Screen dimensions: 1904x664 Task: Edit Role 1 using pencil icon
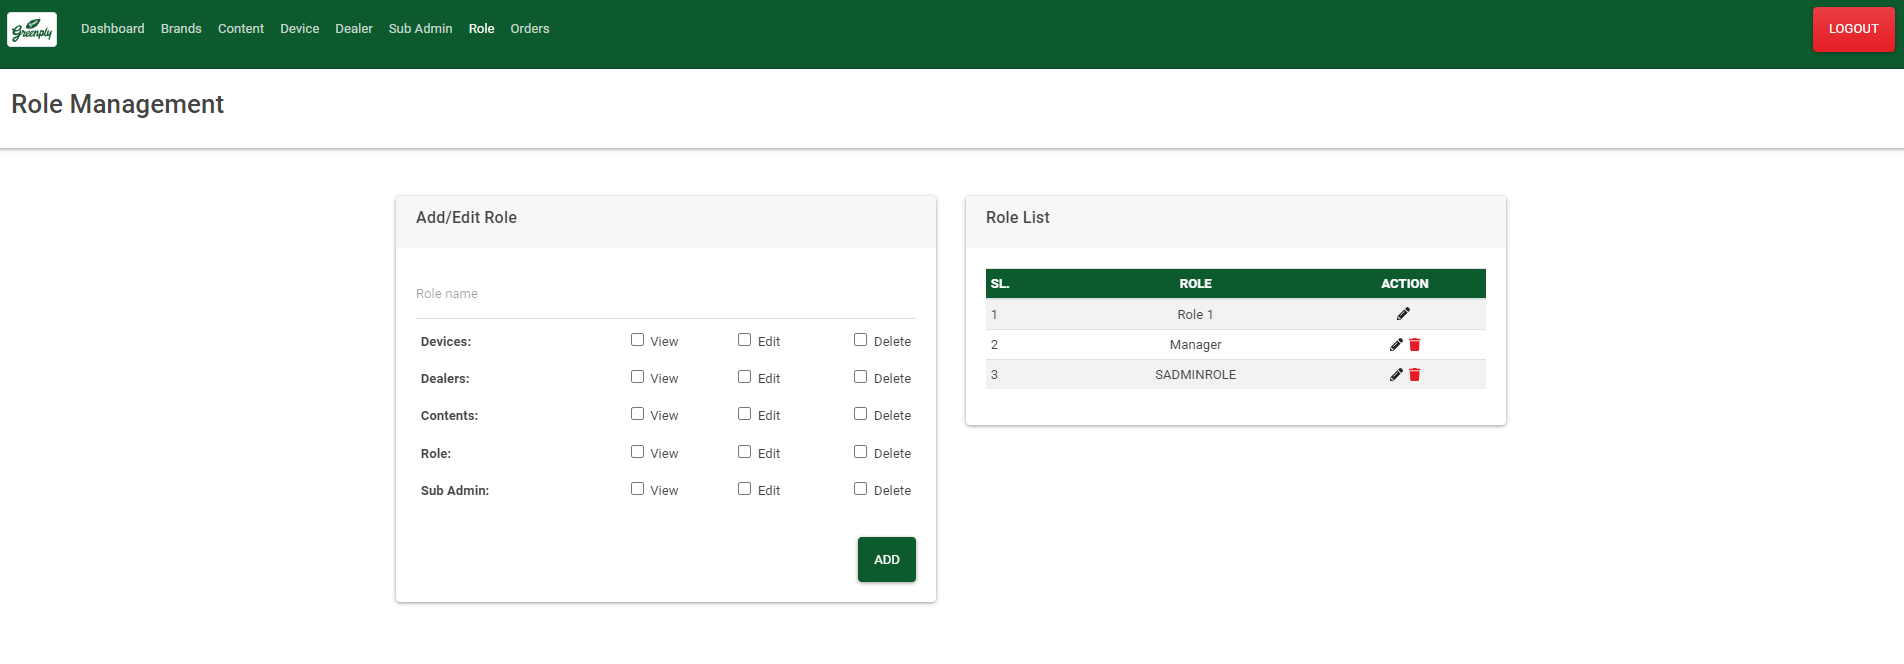1403,314
